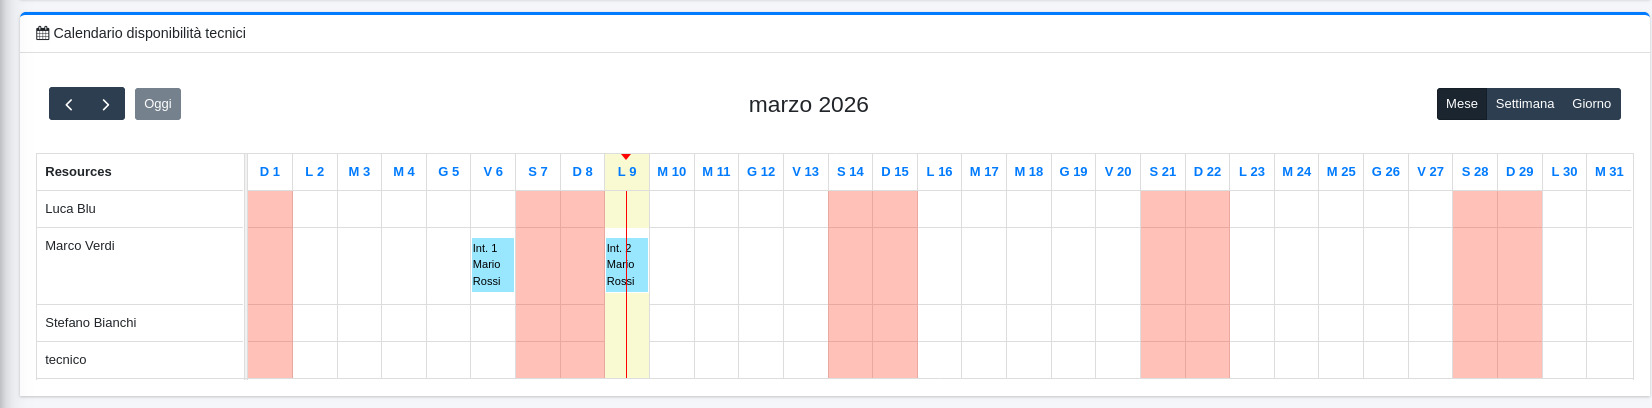Open Int. 2 Mario Rossi event

(x=615, y=265)
